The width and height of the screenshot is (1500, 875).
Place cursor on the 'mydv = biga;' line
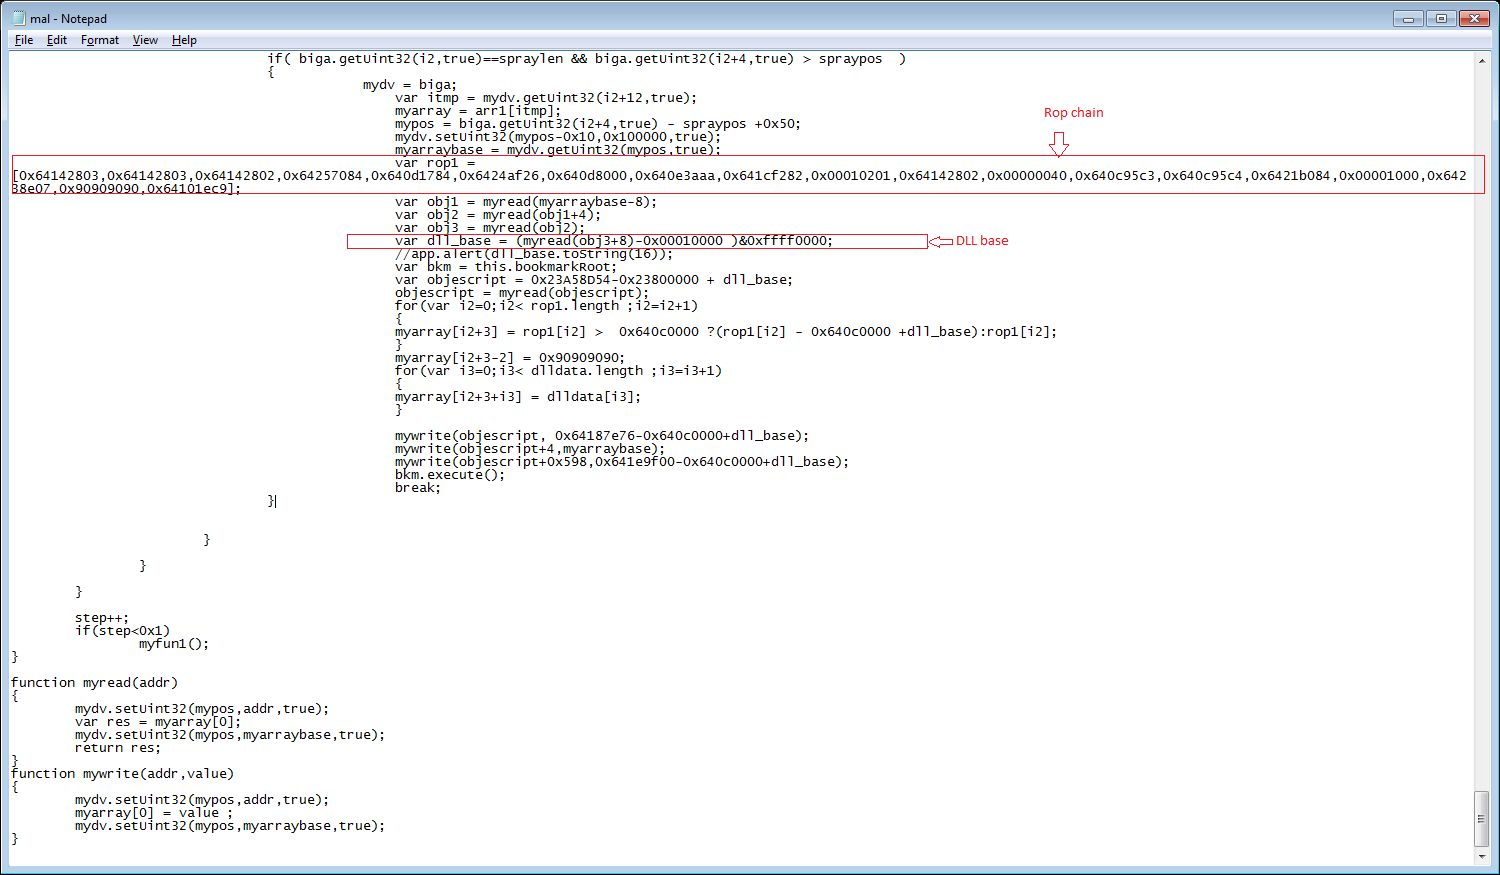pyautogui.click(x=410, y=85)
